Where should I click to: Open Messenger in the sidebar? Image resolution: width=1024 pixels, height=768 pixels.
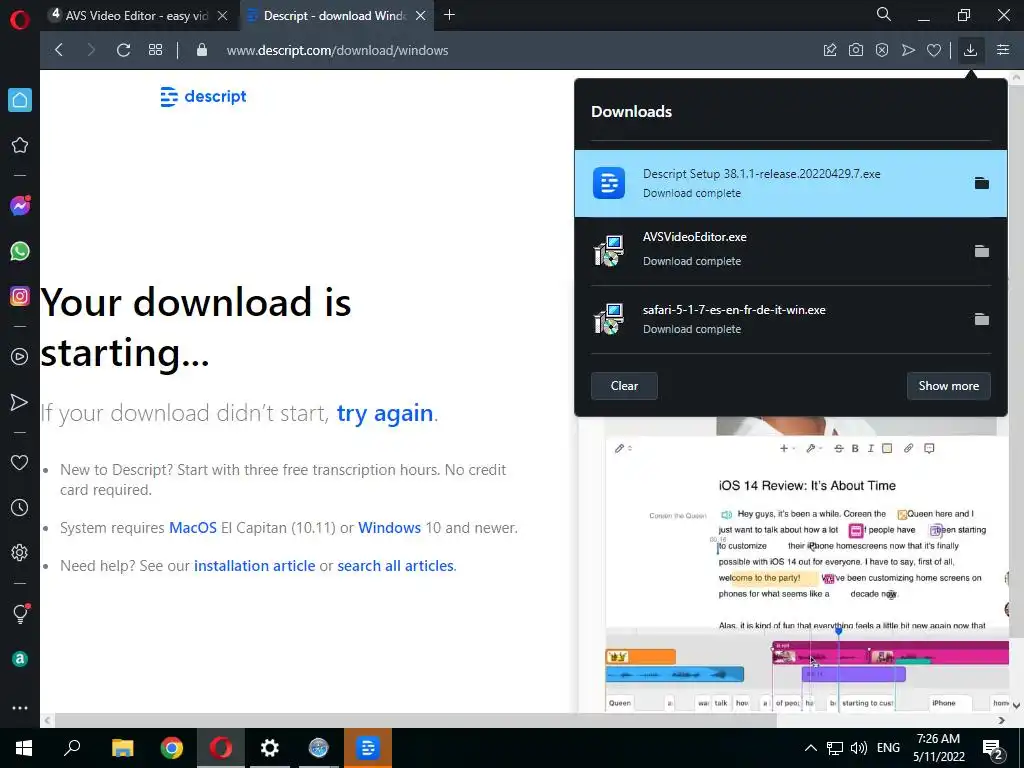[x=20, y=206]
